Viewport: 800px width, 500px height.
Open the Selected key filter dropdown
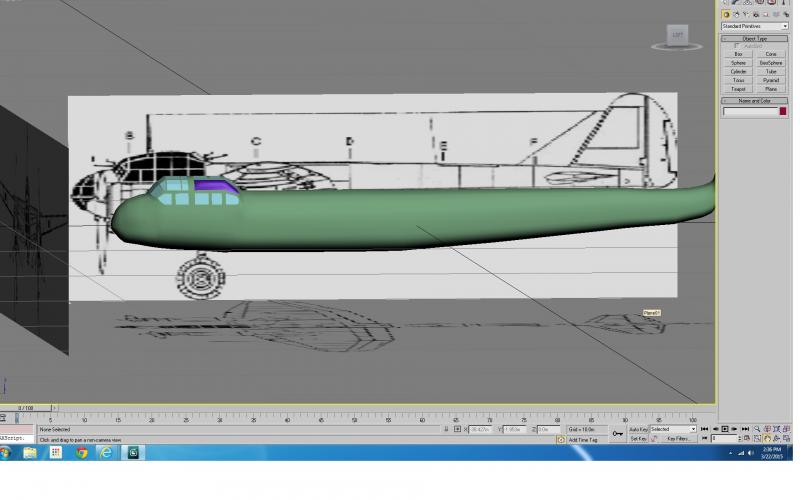click(x=673, y=429)
